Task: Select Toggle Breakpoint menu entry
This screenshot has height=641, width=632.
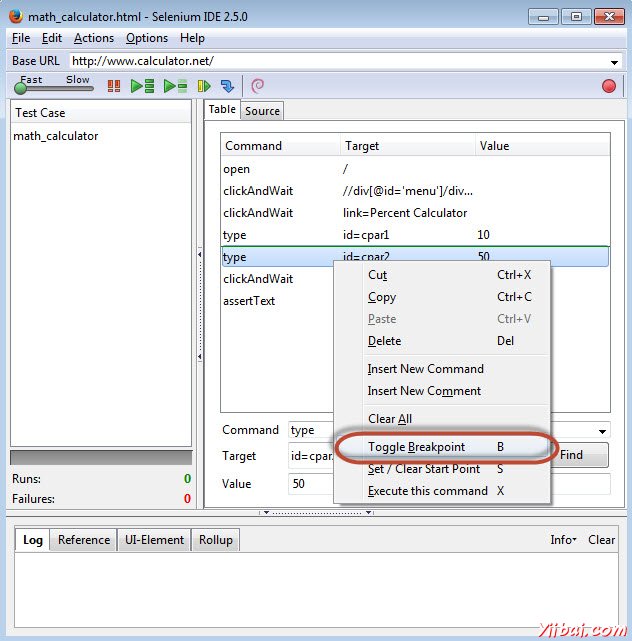Action: [442, 447]
